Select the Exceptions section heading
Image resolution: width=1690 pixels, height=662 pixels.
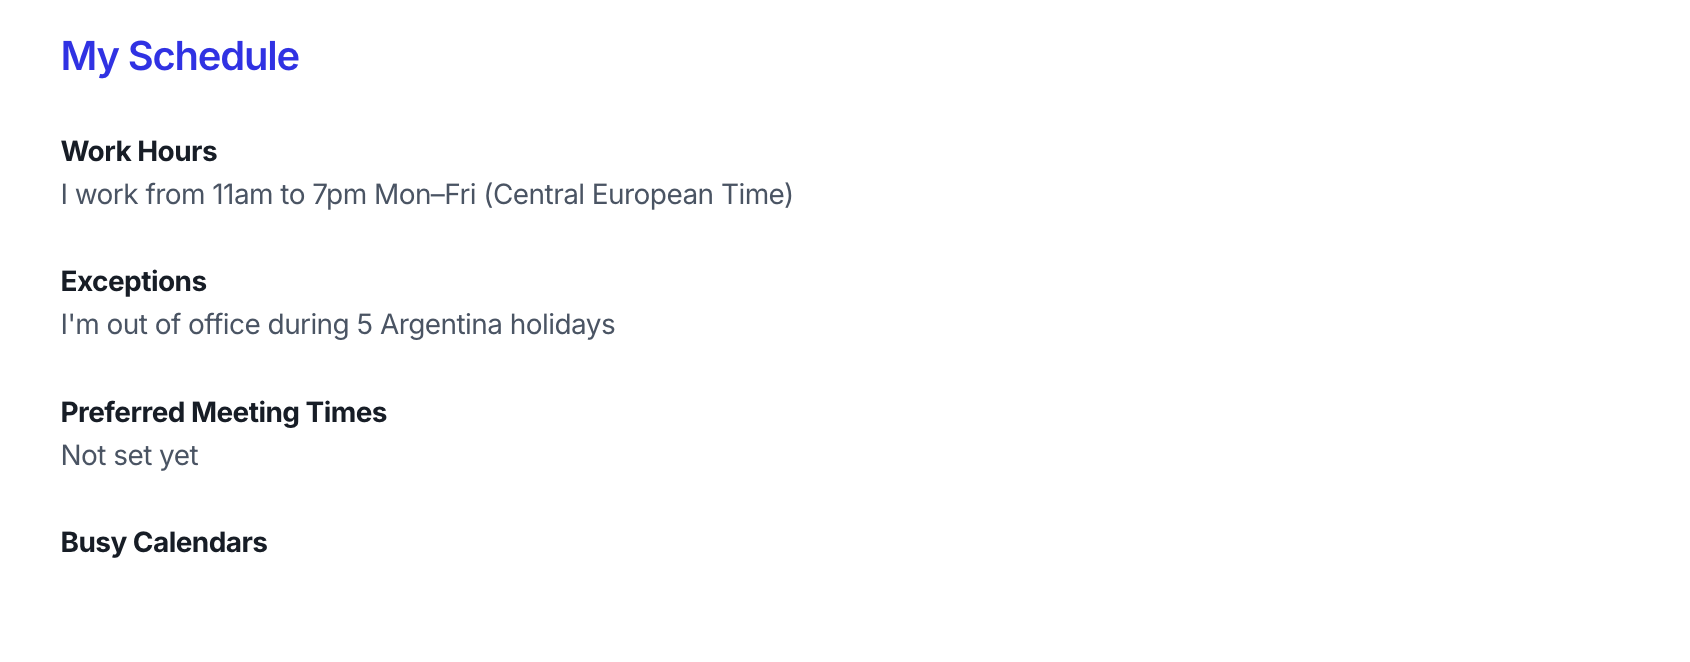tap(134, 282)
